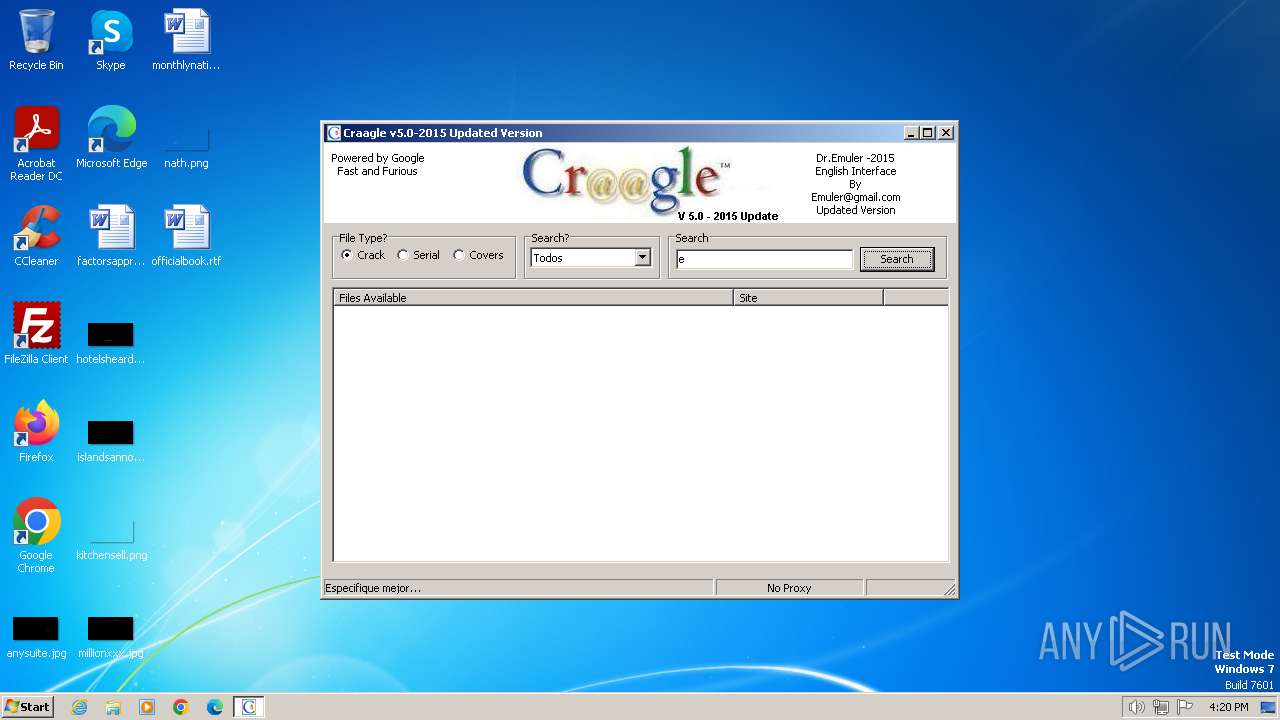
Task: Click the Action Center flag icon
Action: coord(1185,707)
